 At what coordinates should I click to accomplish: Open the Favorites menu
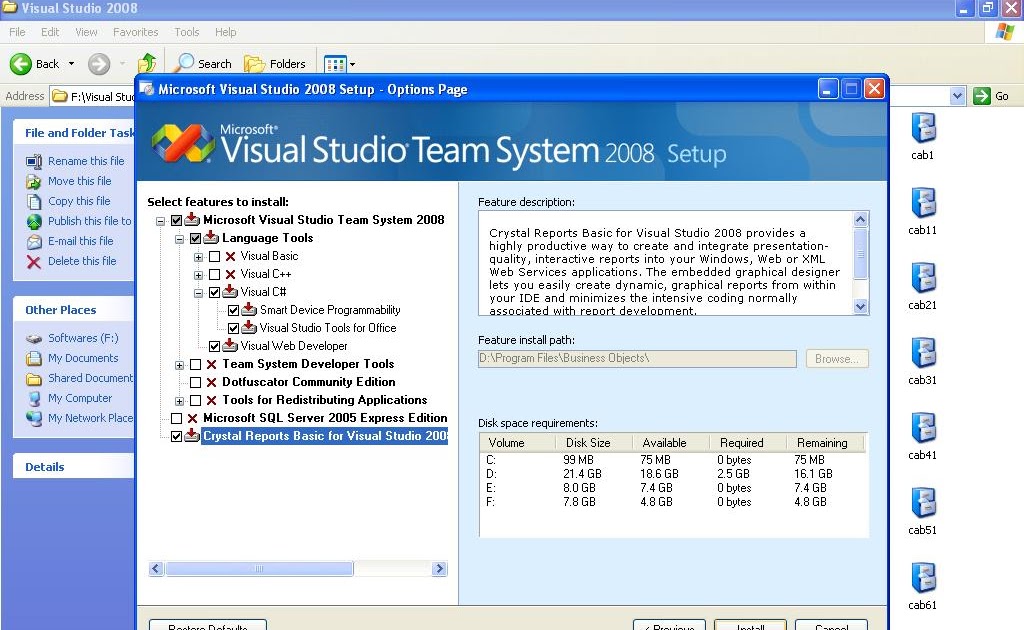pyautogui.click(x=135, y=31)
